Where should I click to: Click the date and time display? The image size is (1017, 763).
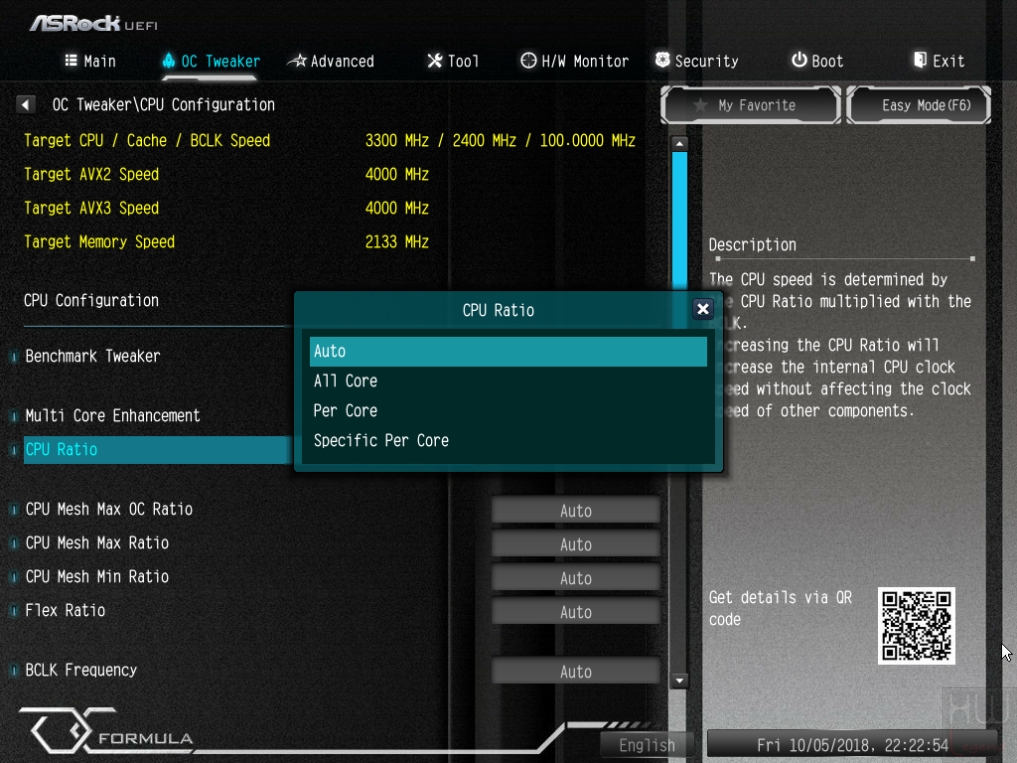click(x=852, y=745)
